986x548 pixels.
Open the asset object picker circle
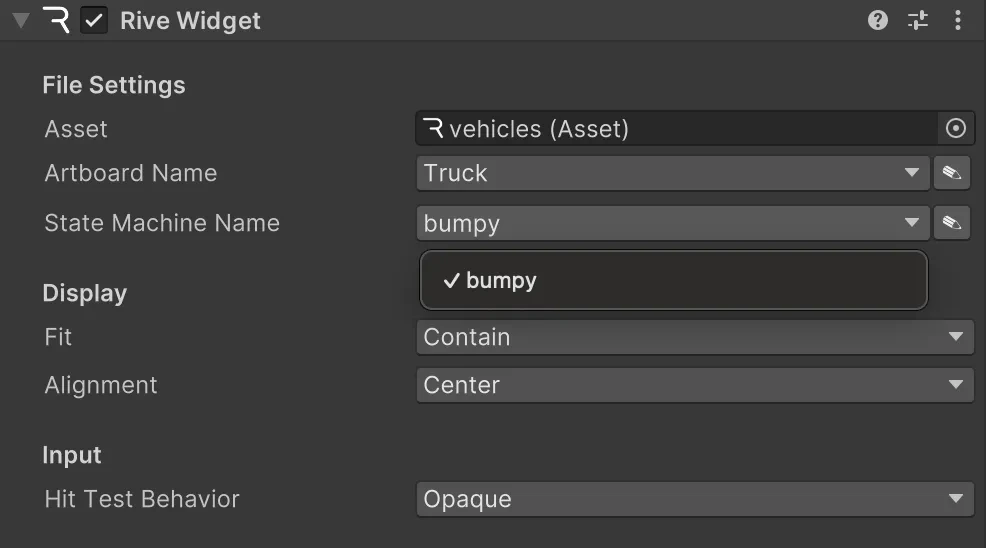pyautogui.click(x=955, y=128)
